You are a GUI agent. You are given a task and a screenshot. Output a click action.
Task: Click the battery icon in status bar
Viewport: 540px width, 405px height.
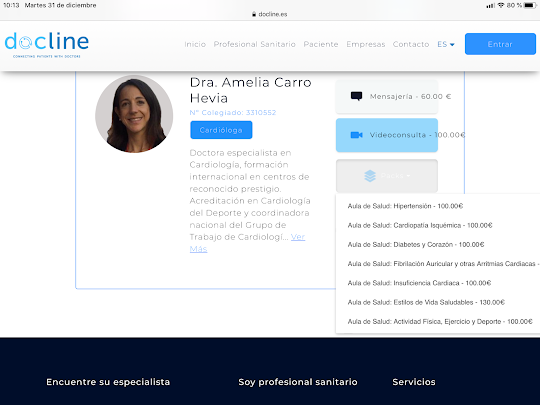[530, 5]
